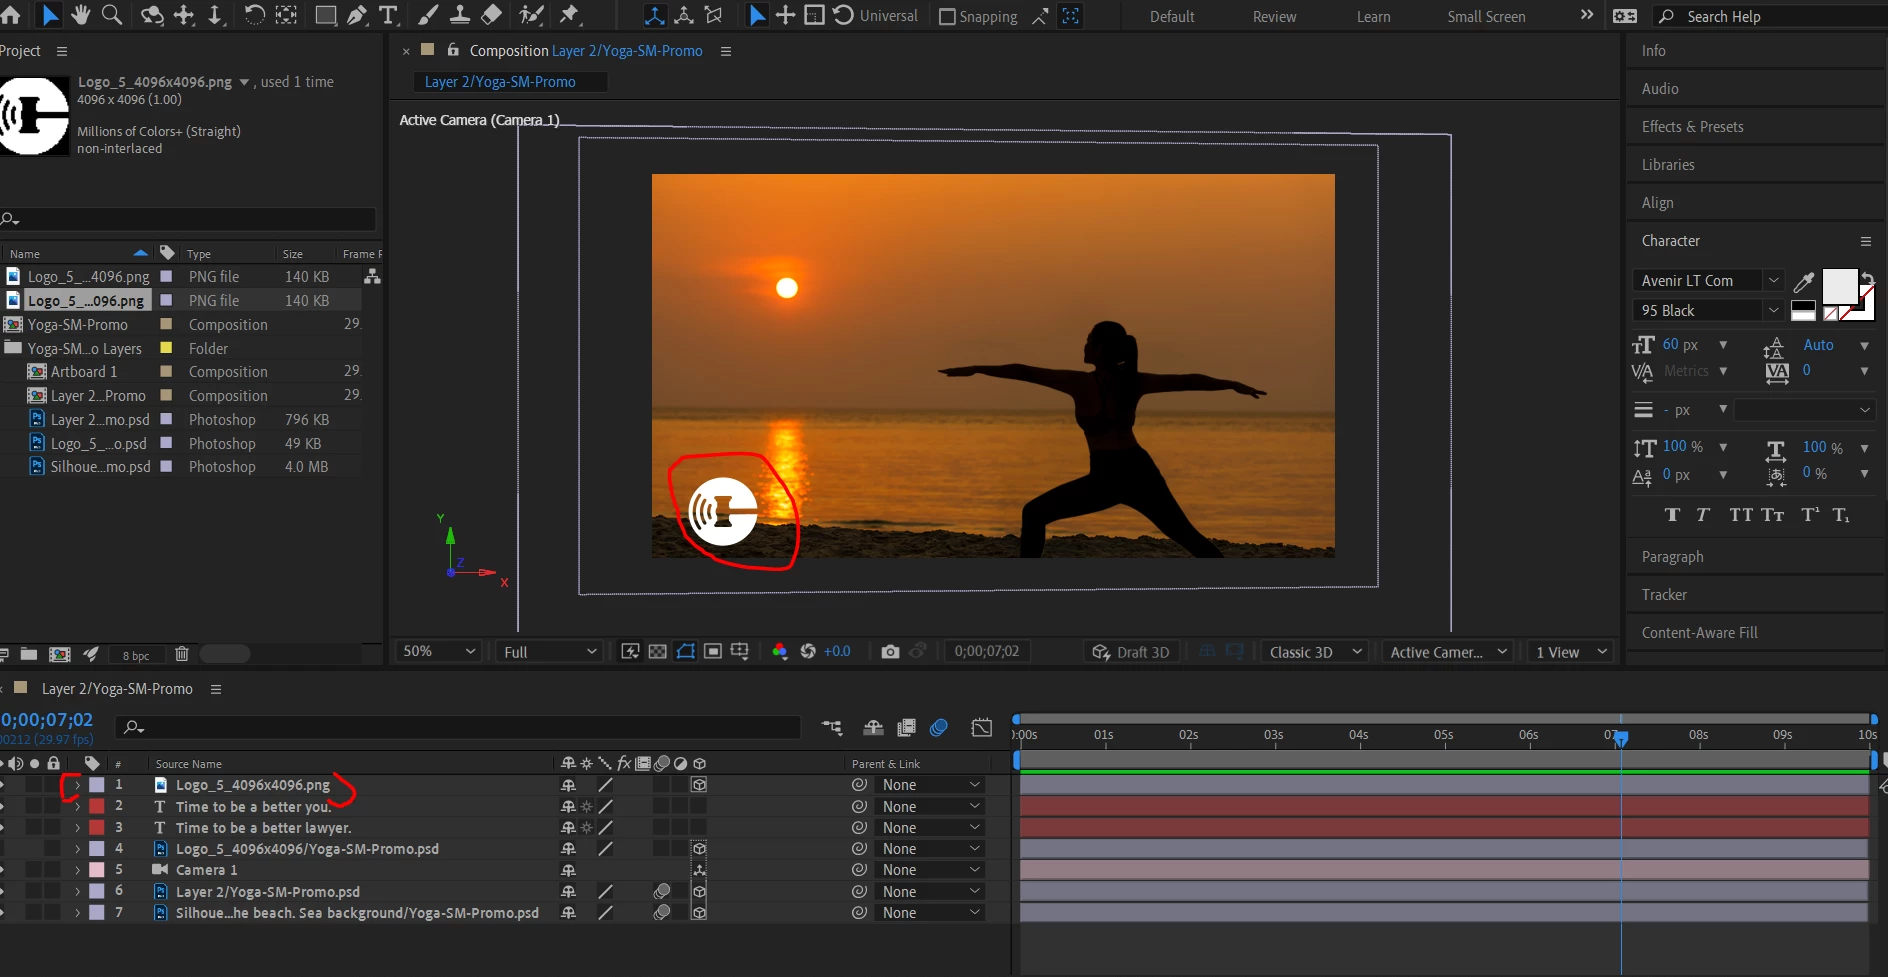Image resolution: width=1888 pixels, height=977 pixels.
Task: Choose the Pen tool
Action: pos(357,15)
